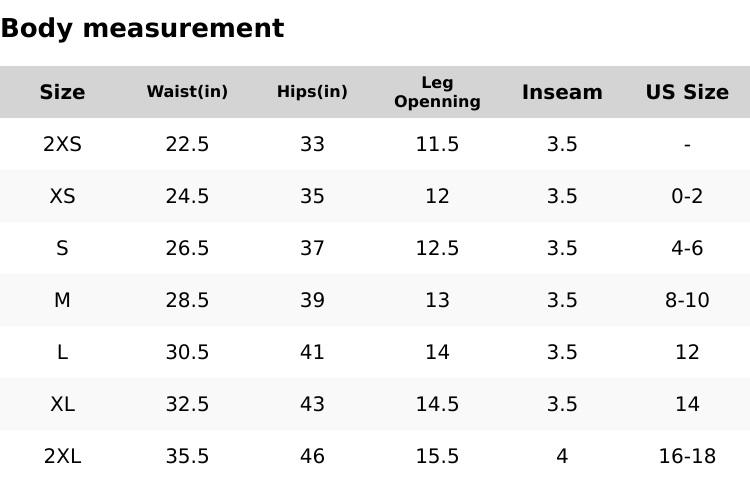Select the 2XS size row label
The width and height of the screenshot is (750, 482).
click(x=62, y=144)
